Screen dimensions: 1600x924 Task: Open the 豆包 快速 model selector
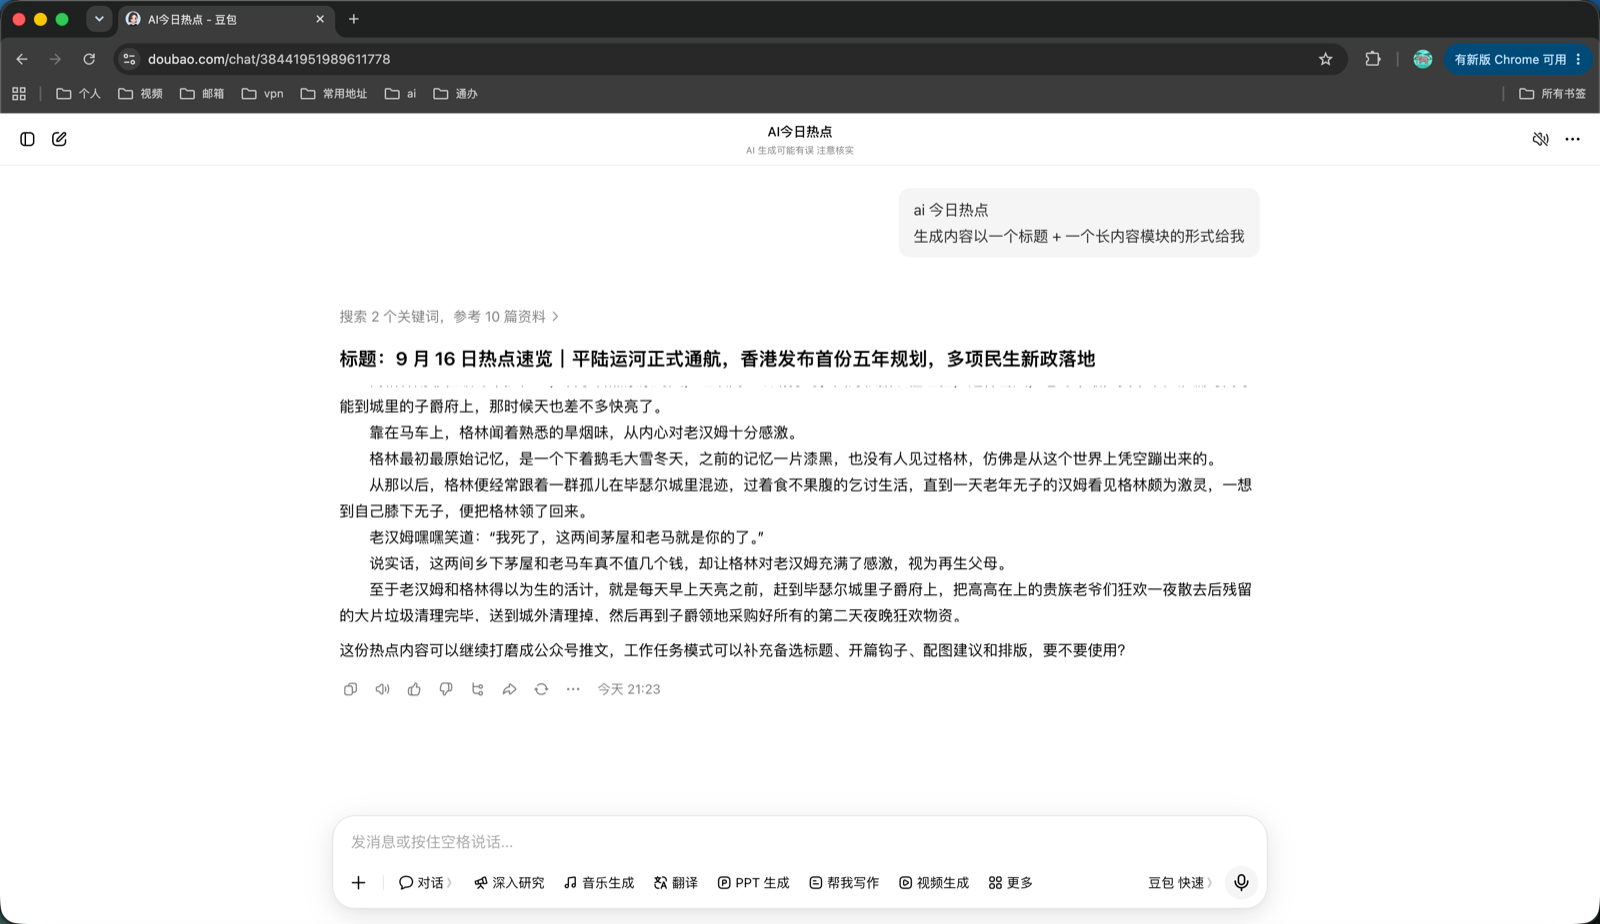1180,882
